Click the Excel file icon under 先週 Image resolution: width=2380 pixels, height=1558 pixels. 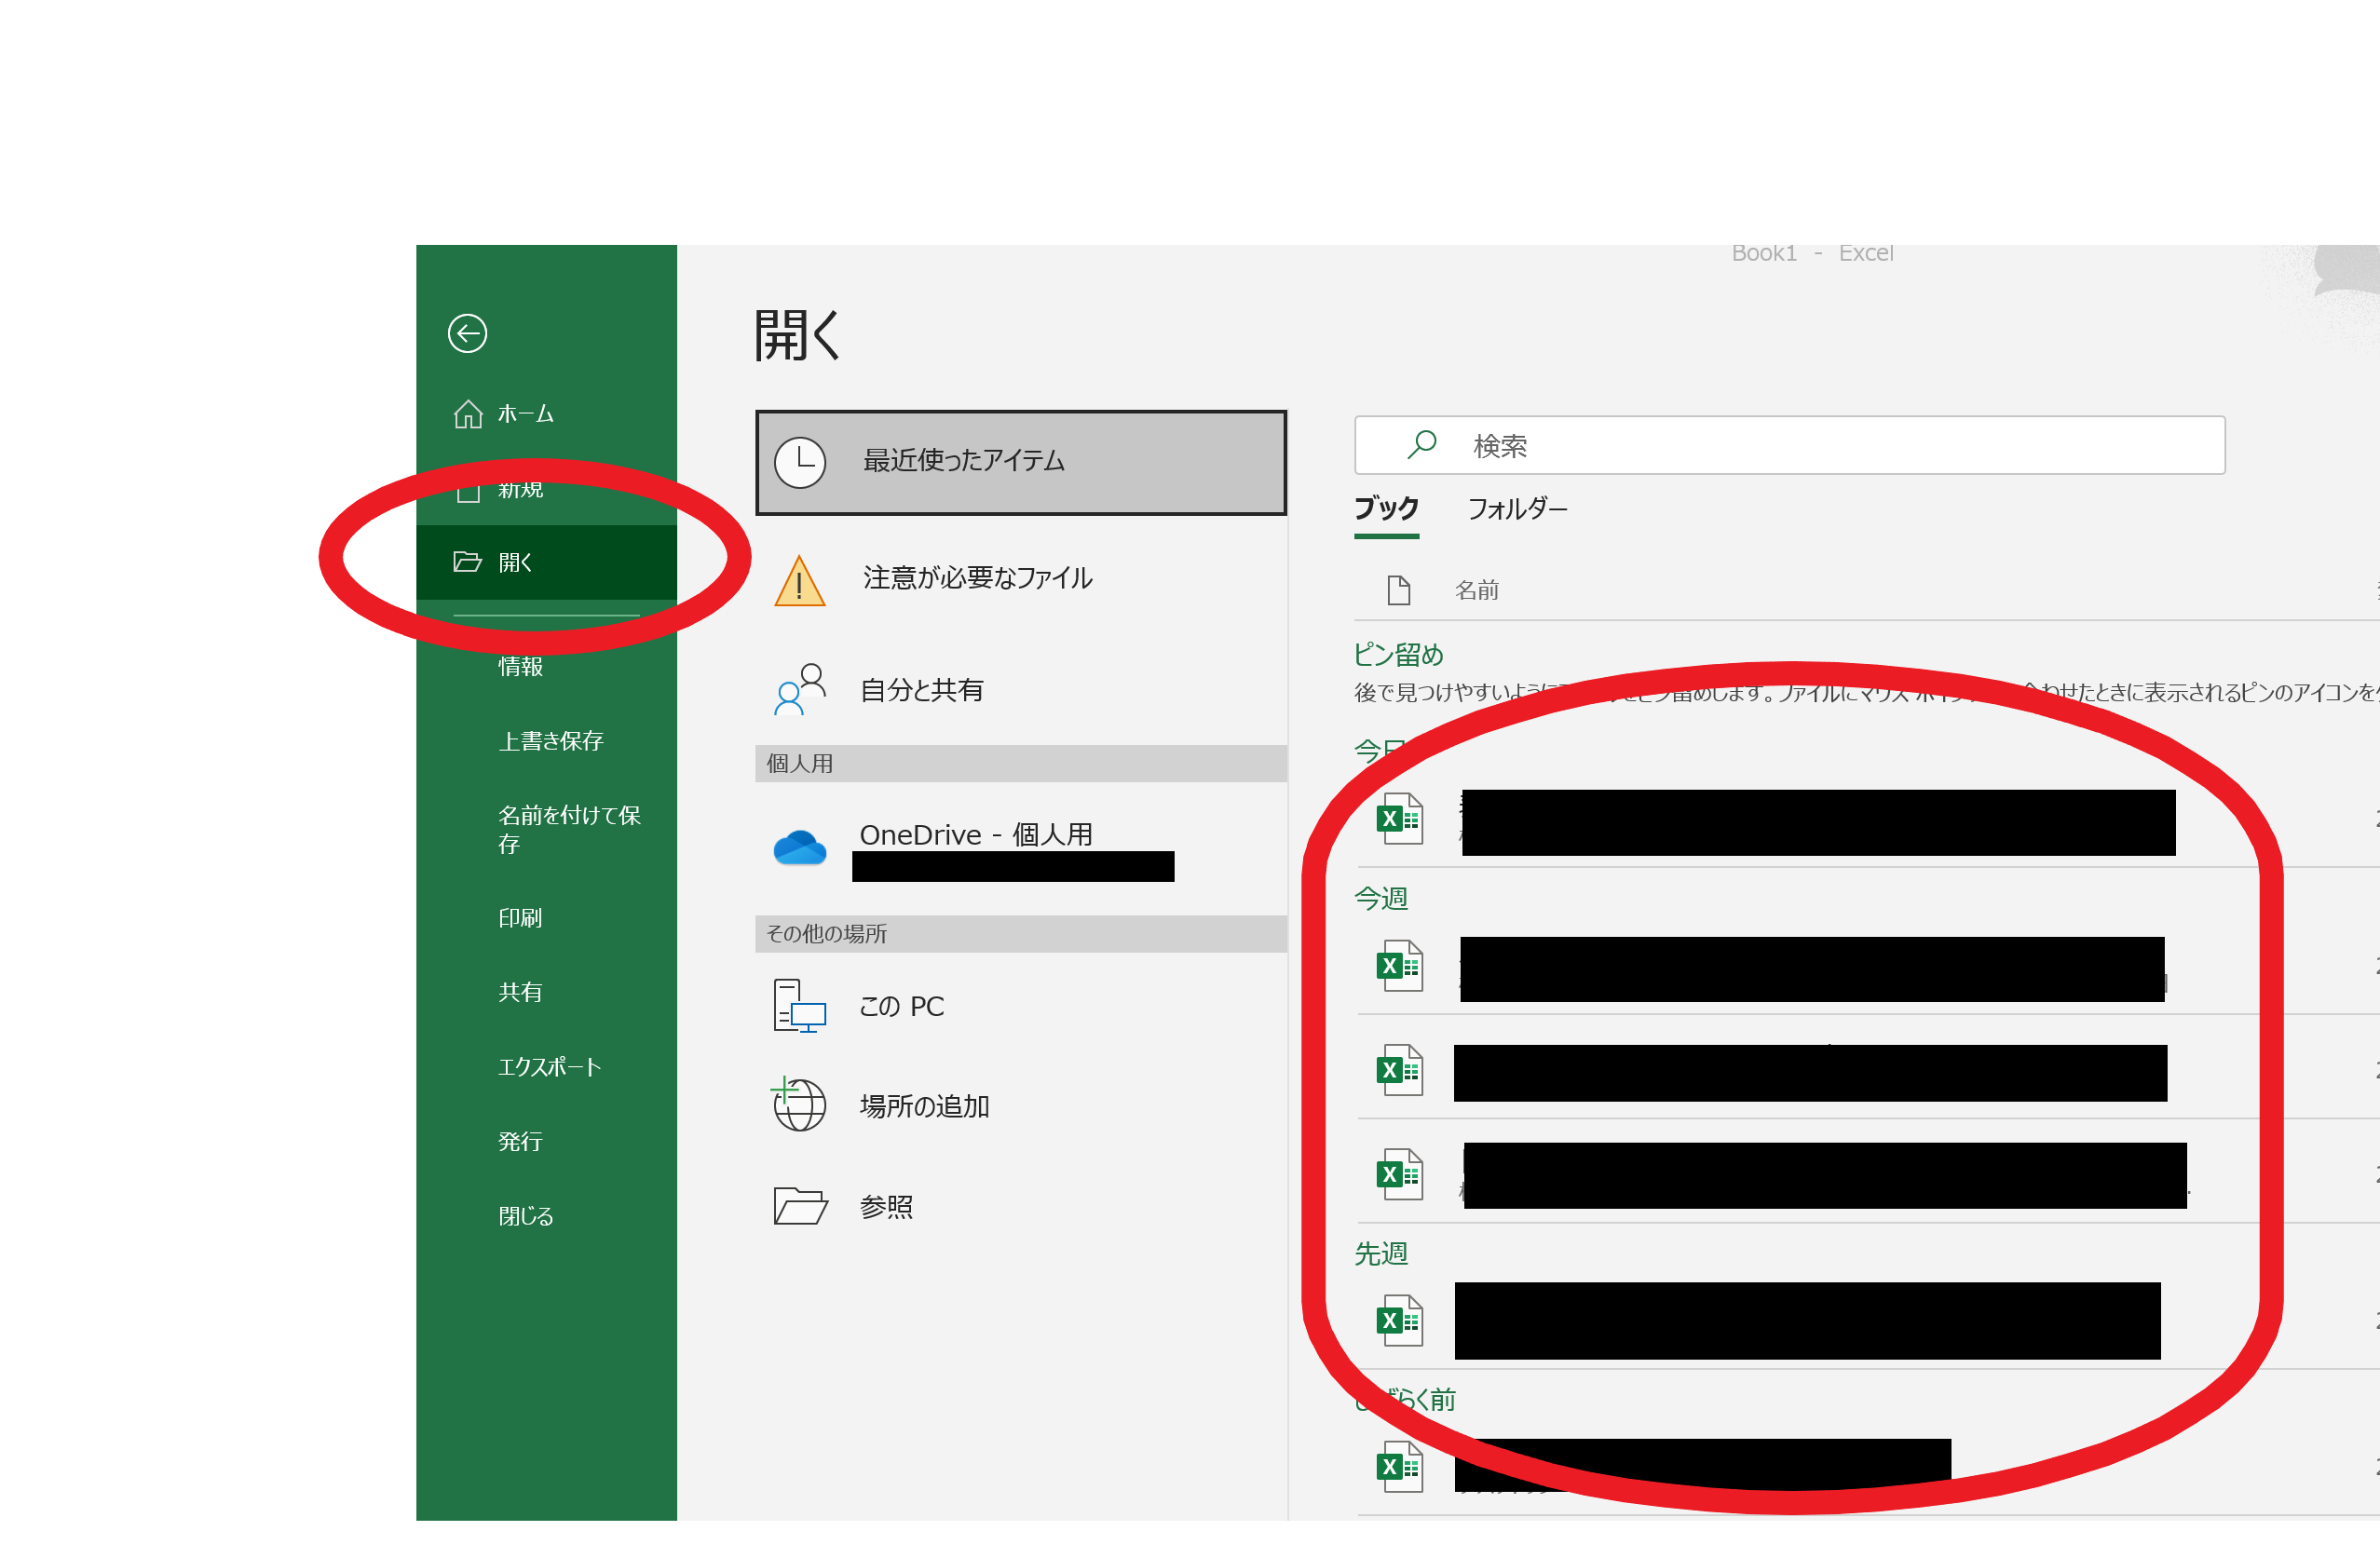[x=1400, y=1321]
